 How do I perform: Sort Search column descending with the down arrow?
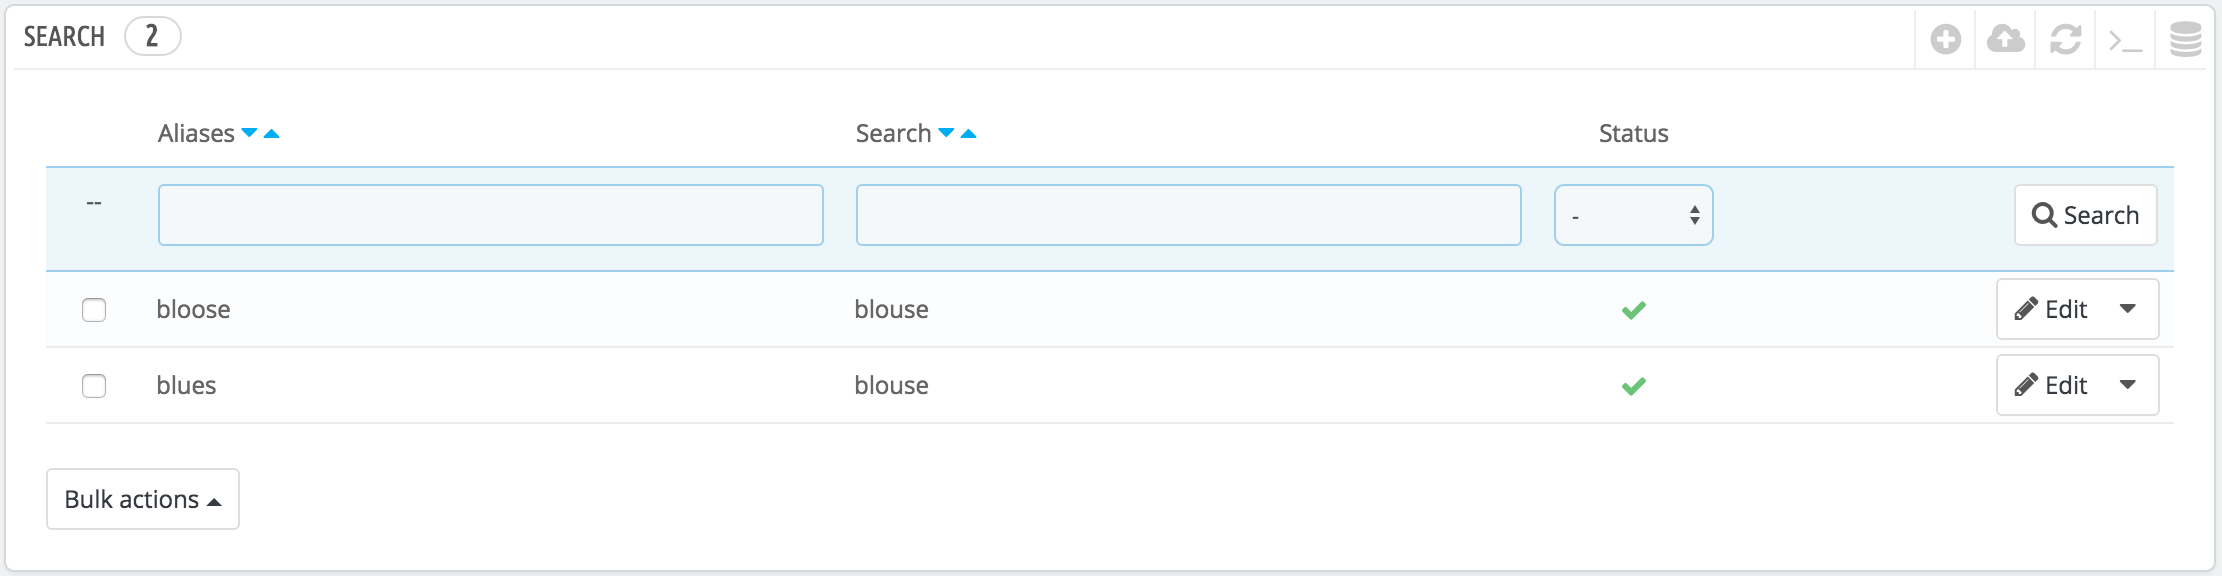[946, 132]
